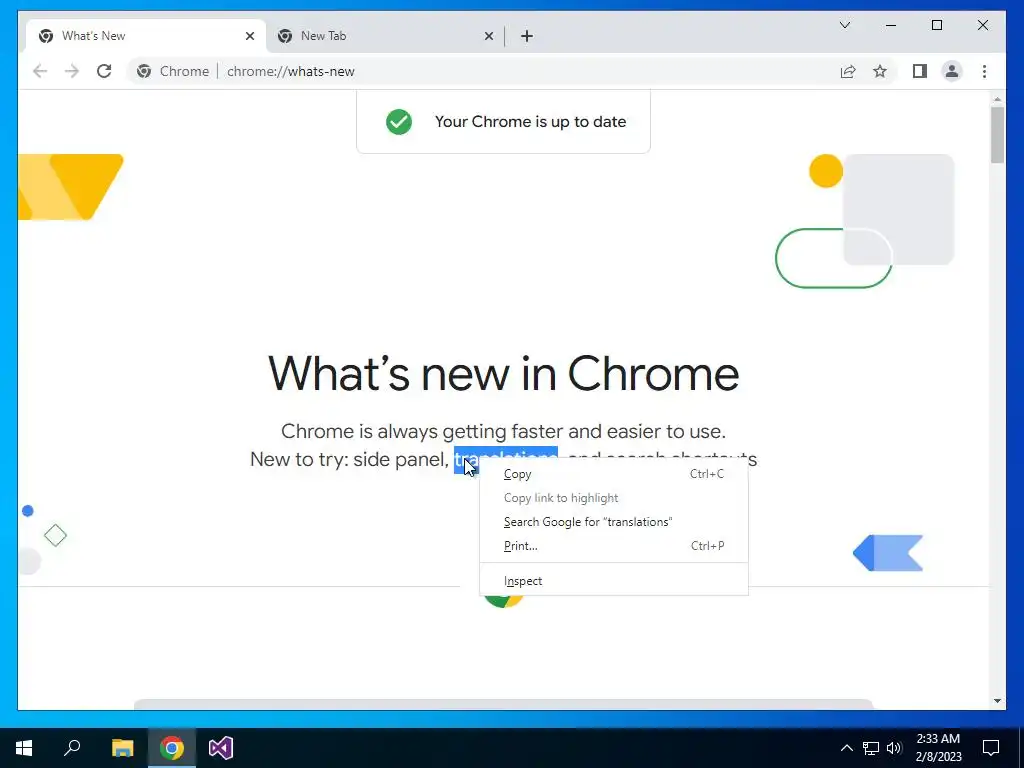Click the green checkmark status icon
This screenshot has width=1024, height=768.
(x=399, y=121)
